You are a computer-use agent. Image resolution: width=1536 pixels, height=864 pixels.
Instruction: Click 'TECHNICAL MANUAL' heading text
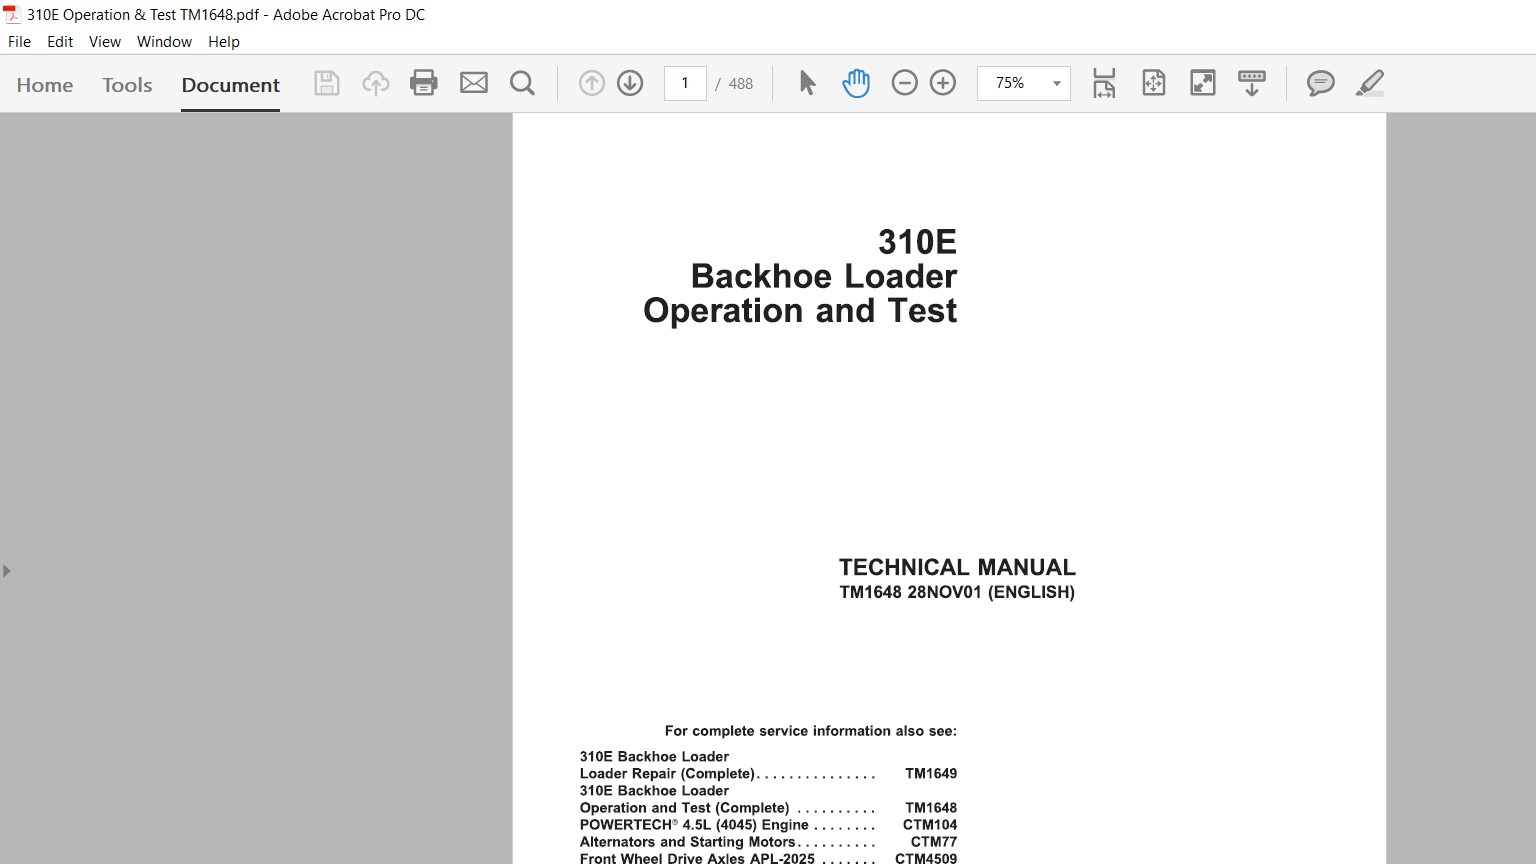(x=957, y=567)
